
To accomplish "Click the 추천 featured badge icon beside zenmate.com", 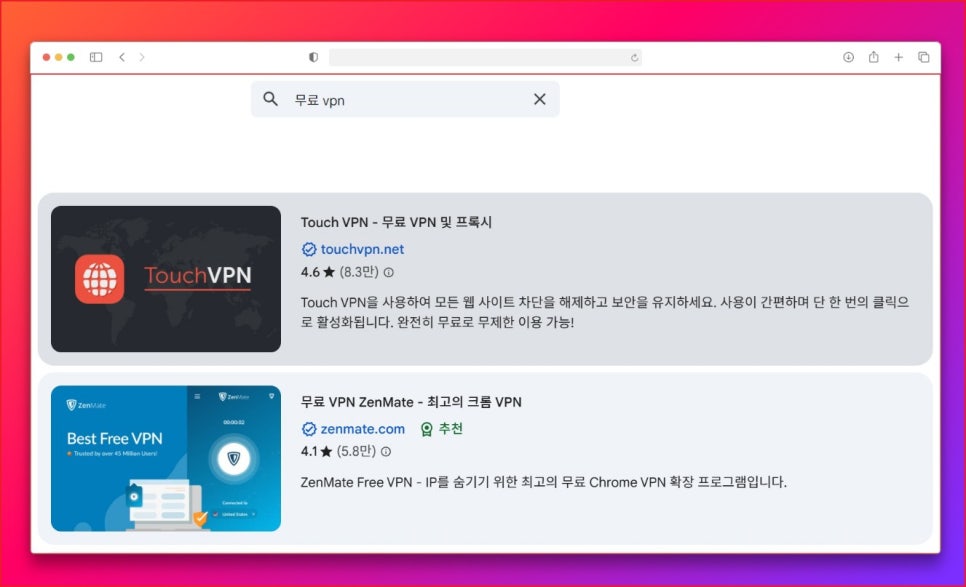I will click(x=424, y=428).
